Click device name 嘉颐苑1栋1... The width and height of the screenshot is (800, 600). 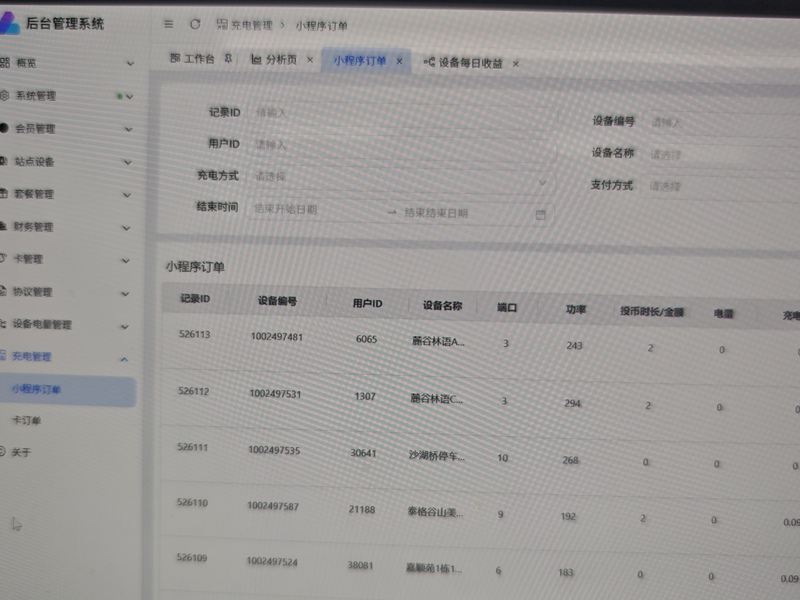tap(434, 568)
